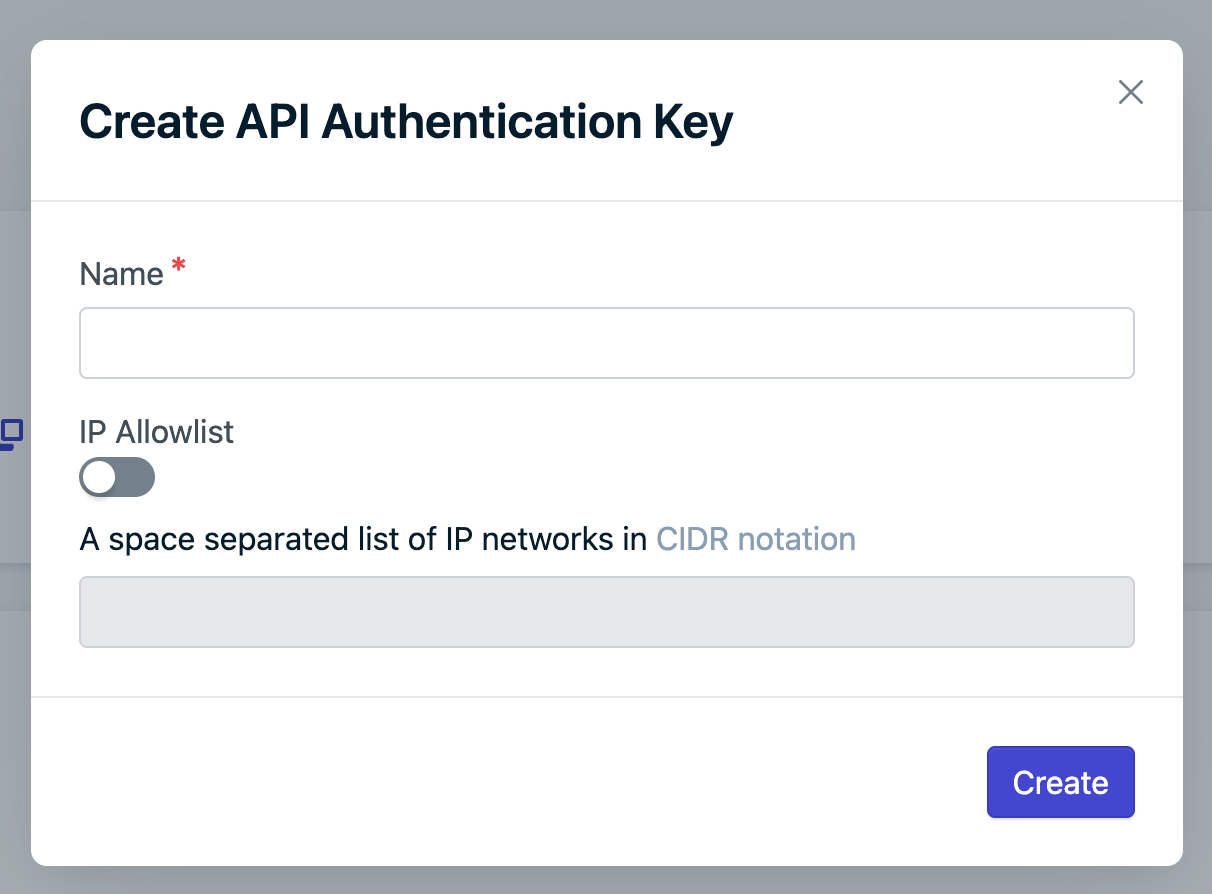The image size is (1212, 894).
Task: Click the IP Allowlist label text
Action: pyautogui.click(x=156, y=432)
